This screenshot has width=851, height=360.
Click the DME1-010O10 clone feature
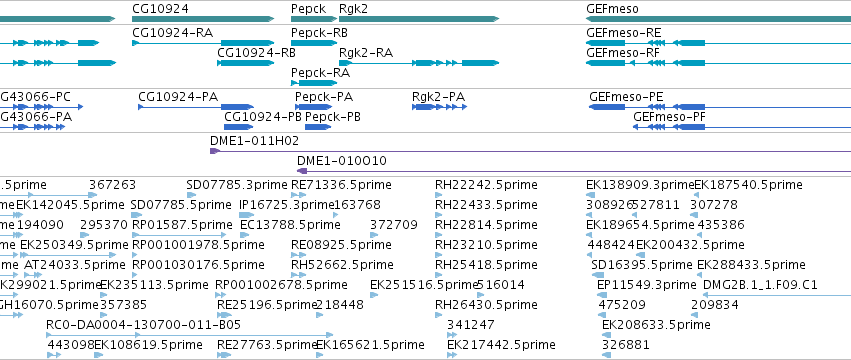pos(574,171)
